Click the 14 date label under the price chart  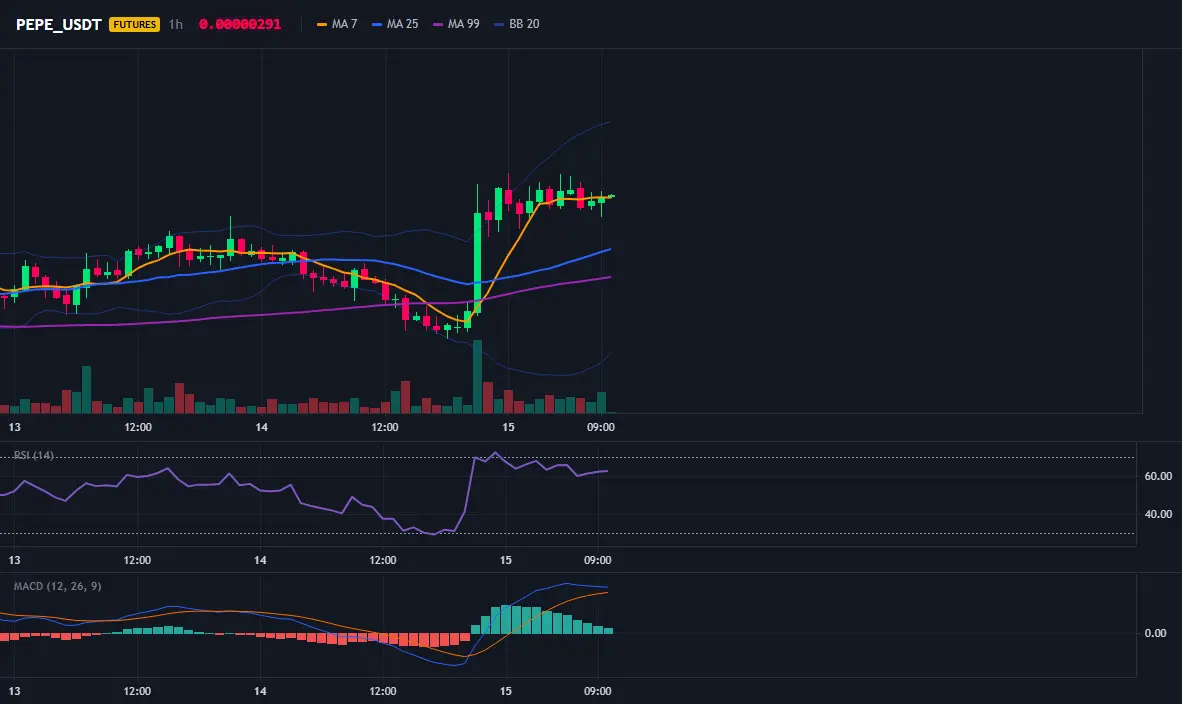point(261,427)
